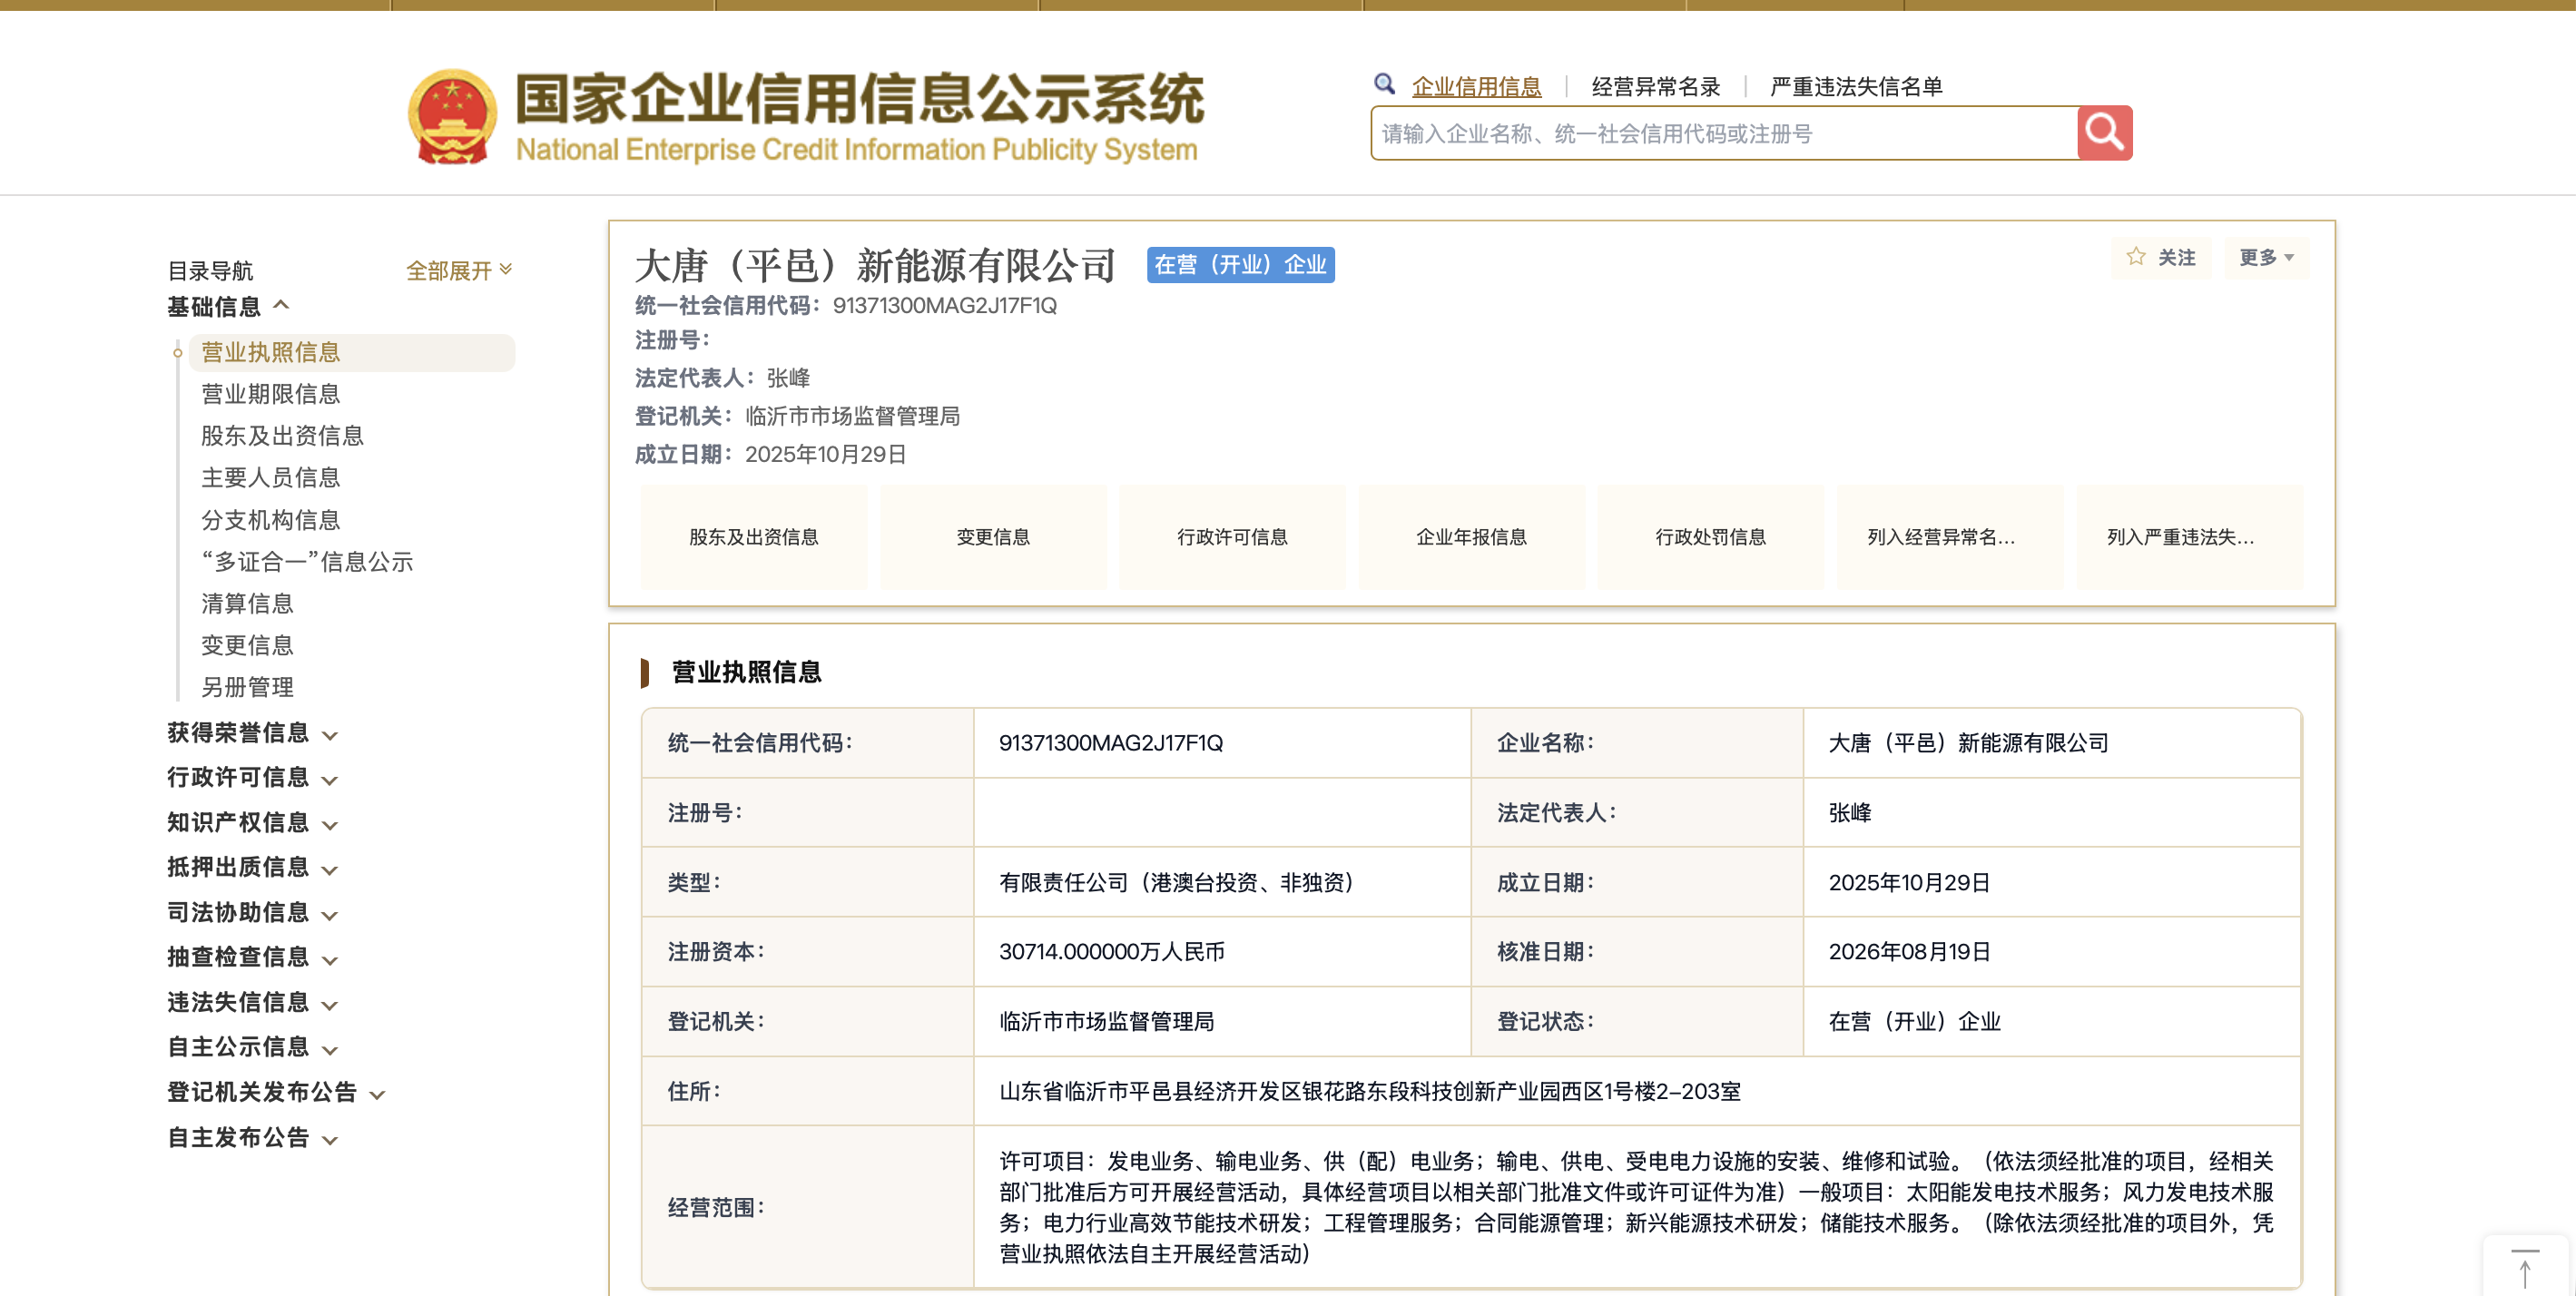Click the registration authority 临沂市市场监督管理局 table cell
2576x1296 pixels.
[x=1106, y=1022]
